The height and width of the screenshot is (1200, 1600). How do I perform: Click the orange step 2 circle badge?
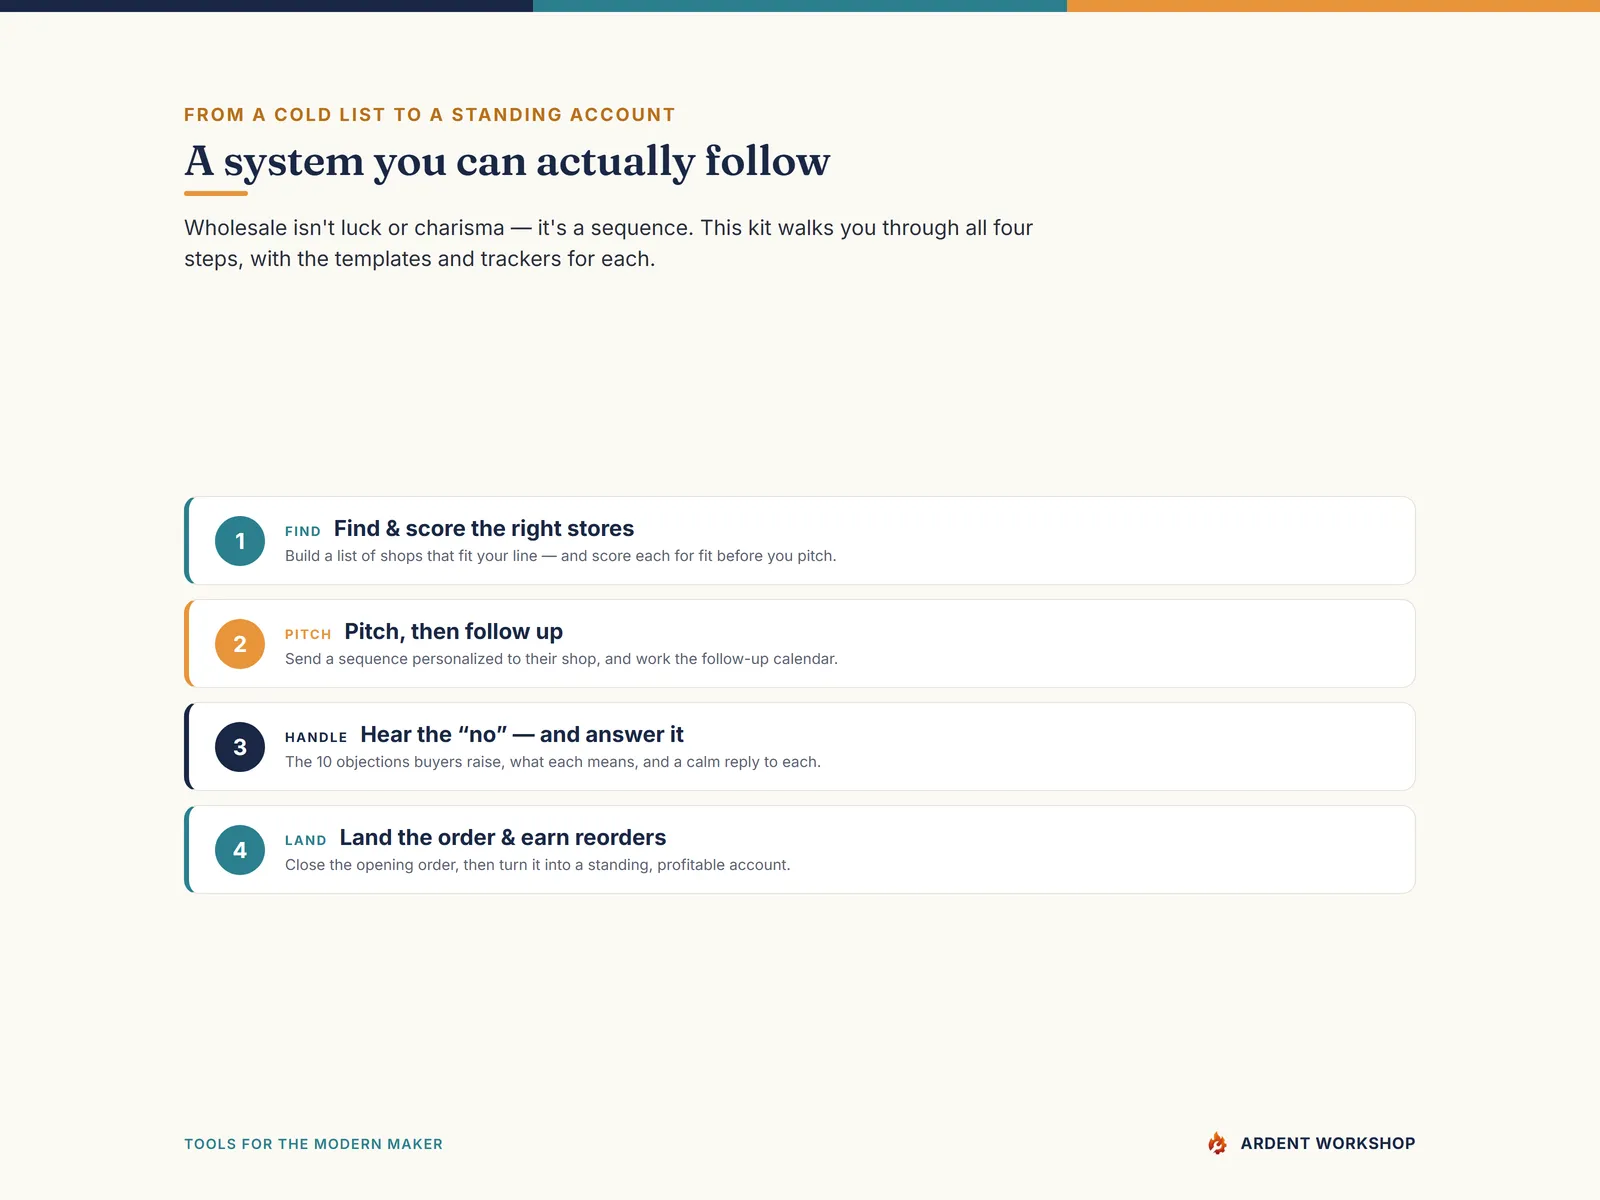[x=240, y=644]
